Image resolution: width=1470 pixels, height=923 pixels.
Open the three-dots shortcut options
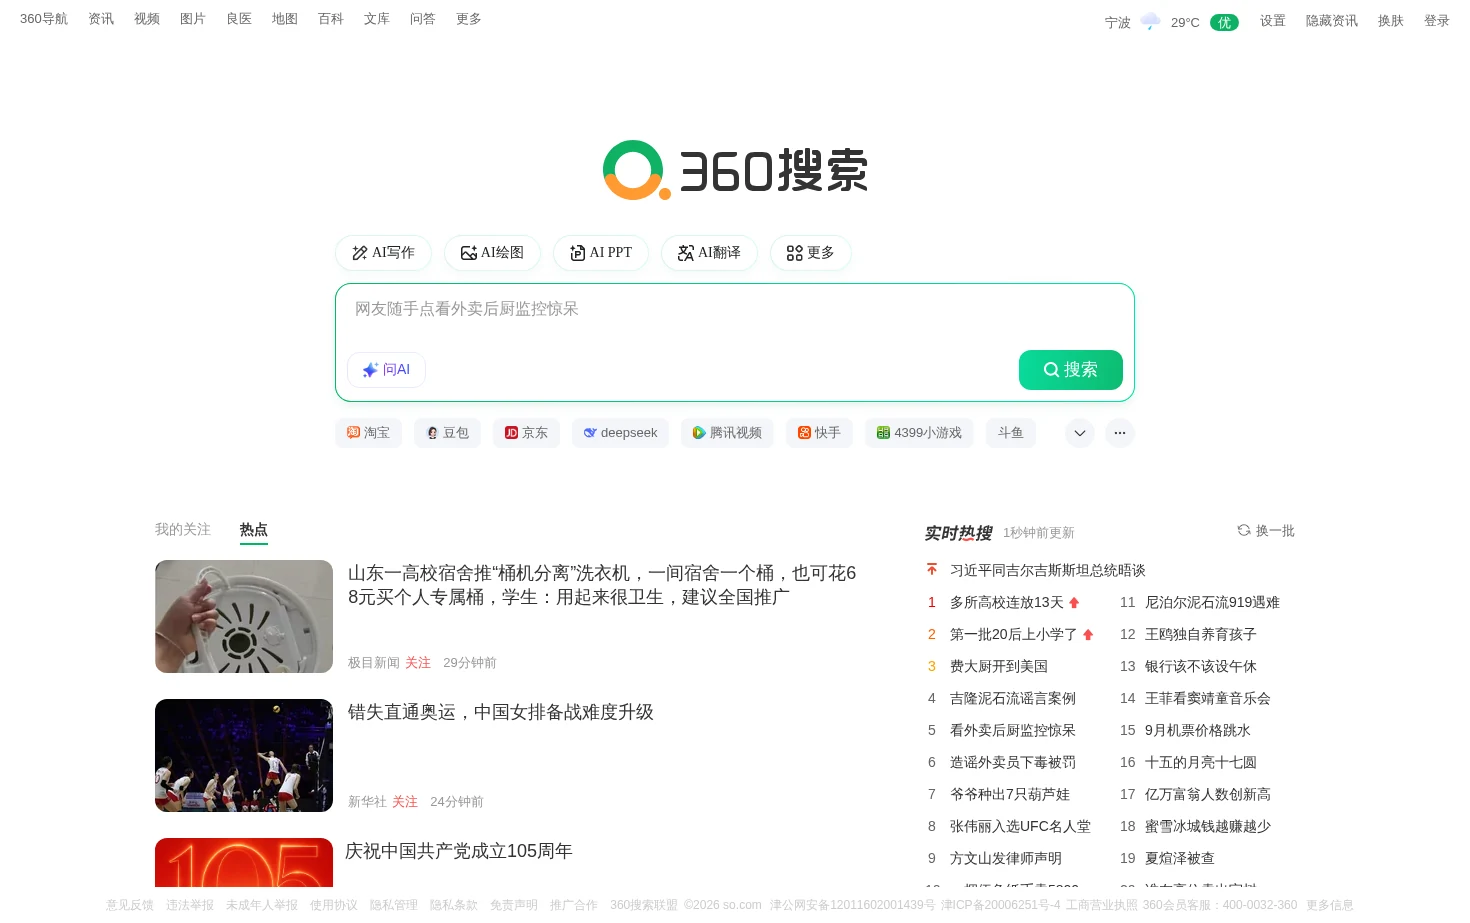pos(1120,433)
